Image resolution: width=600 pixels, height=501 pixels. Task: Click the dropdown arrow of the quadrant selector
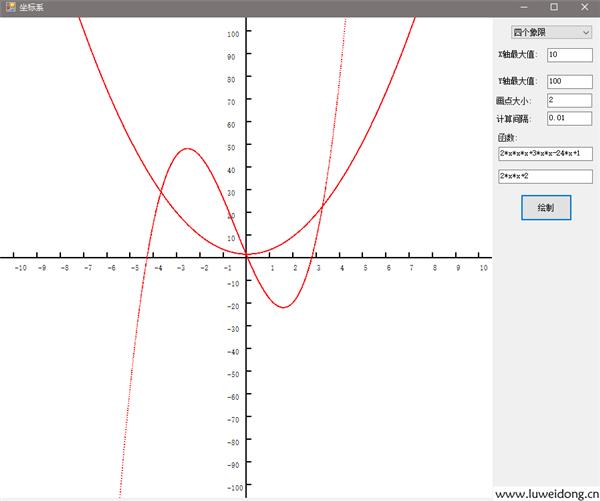585,33
